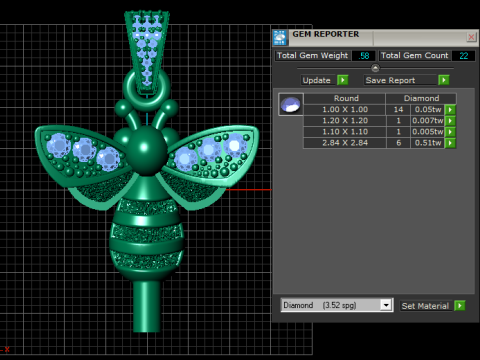Click the green arrow beside Save Report

click(x=444, y=80)
